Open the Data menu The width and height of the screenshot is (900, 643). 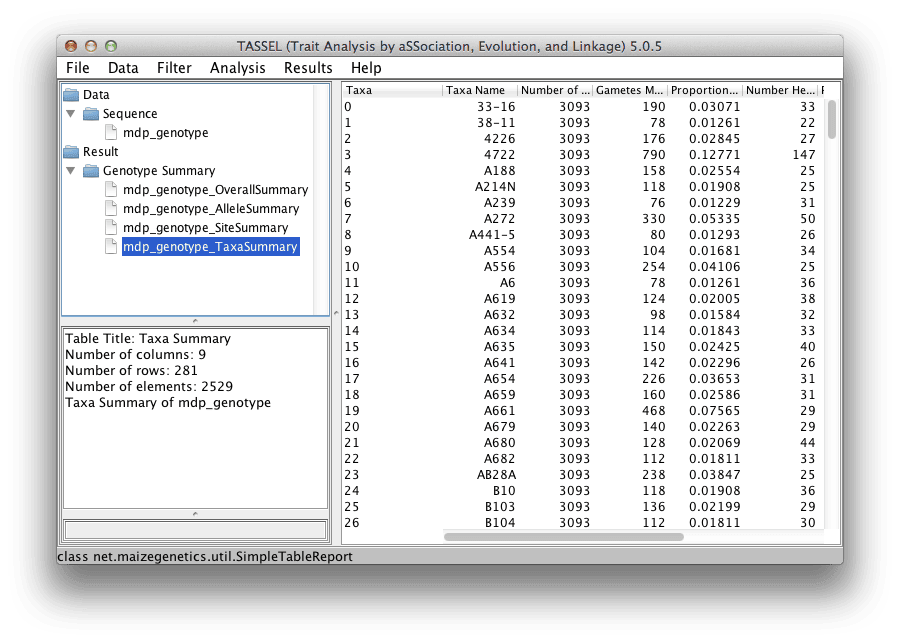coord(123,68)
